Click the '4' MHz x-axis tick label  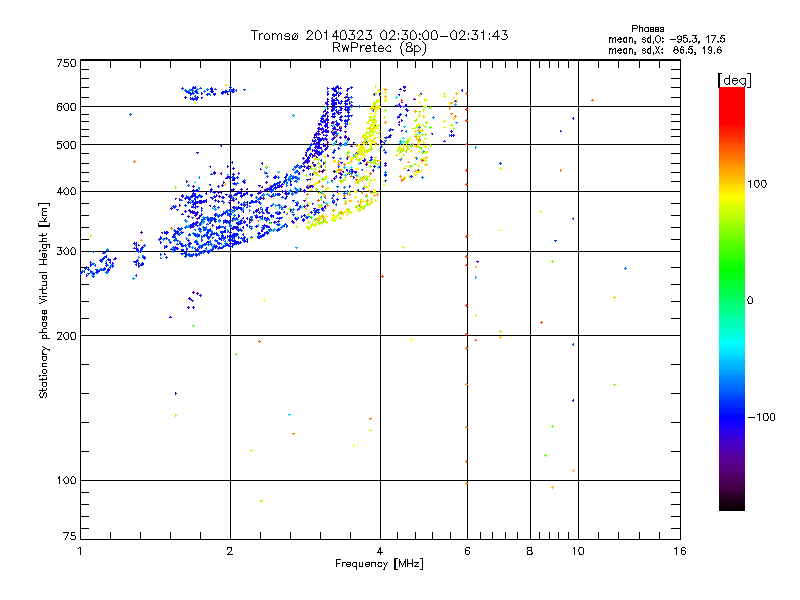tap(380, 551)
